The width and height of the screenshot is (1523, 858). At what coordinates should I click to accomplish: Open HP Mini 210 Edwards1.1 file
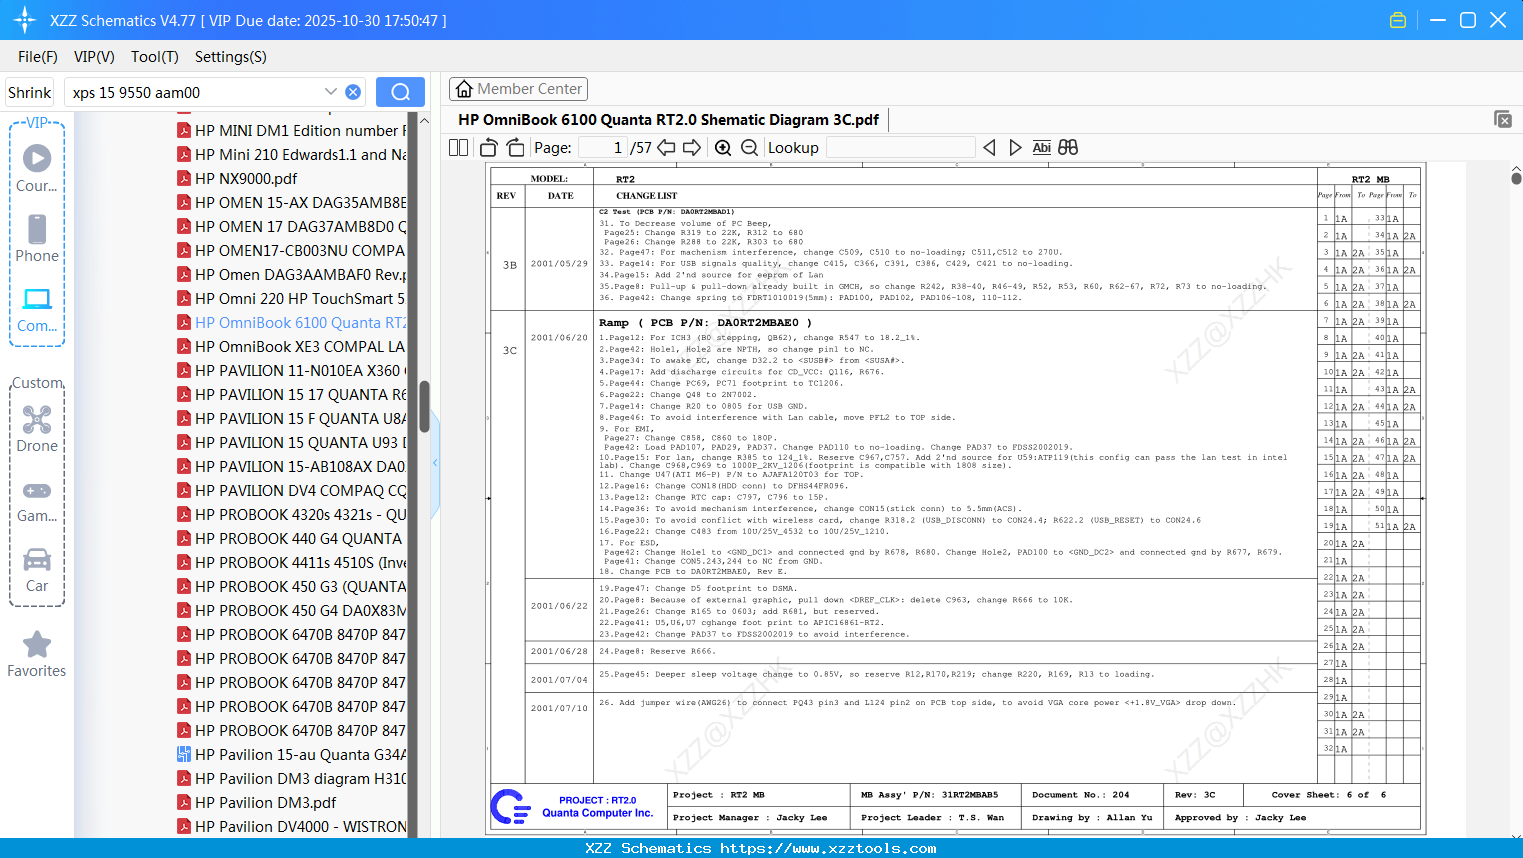[x=291, y=155]
